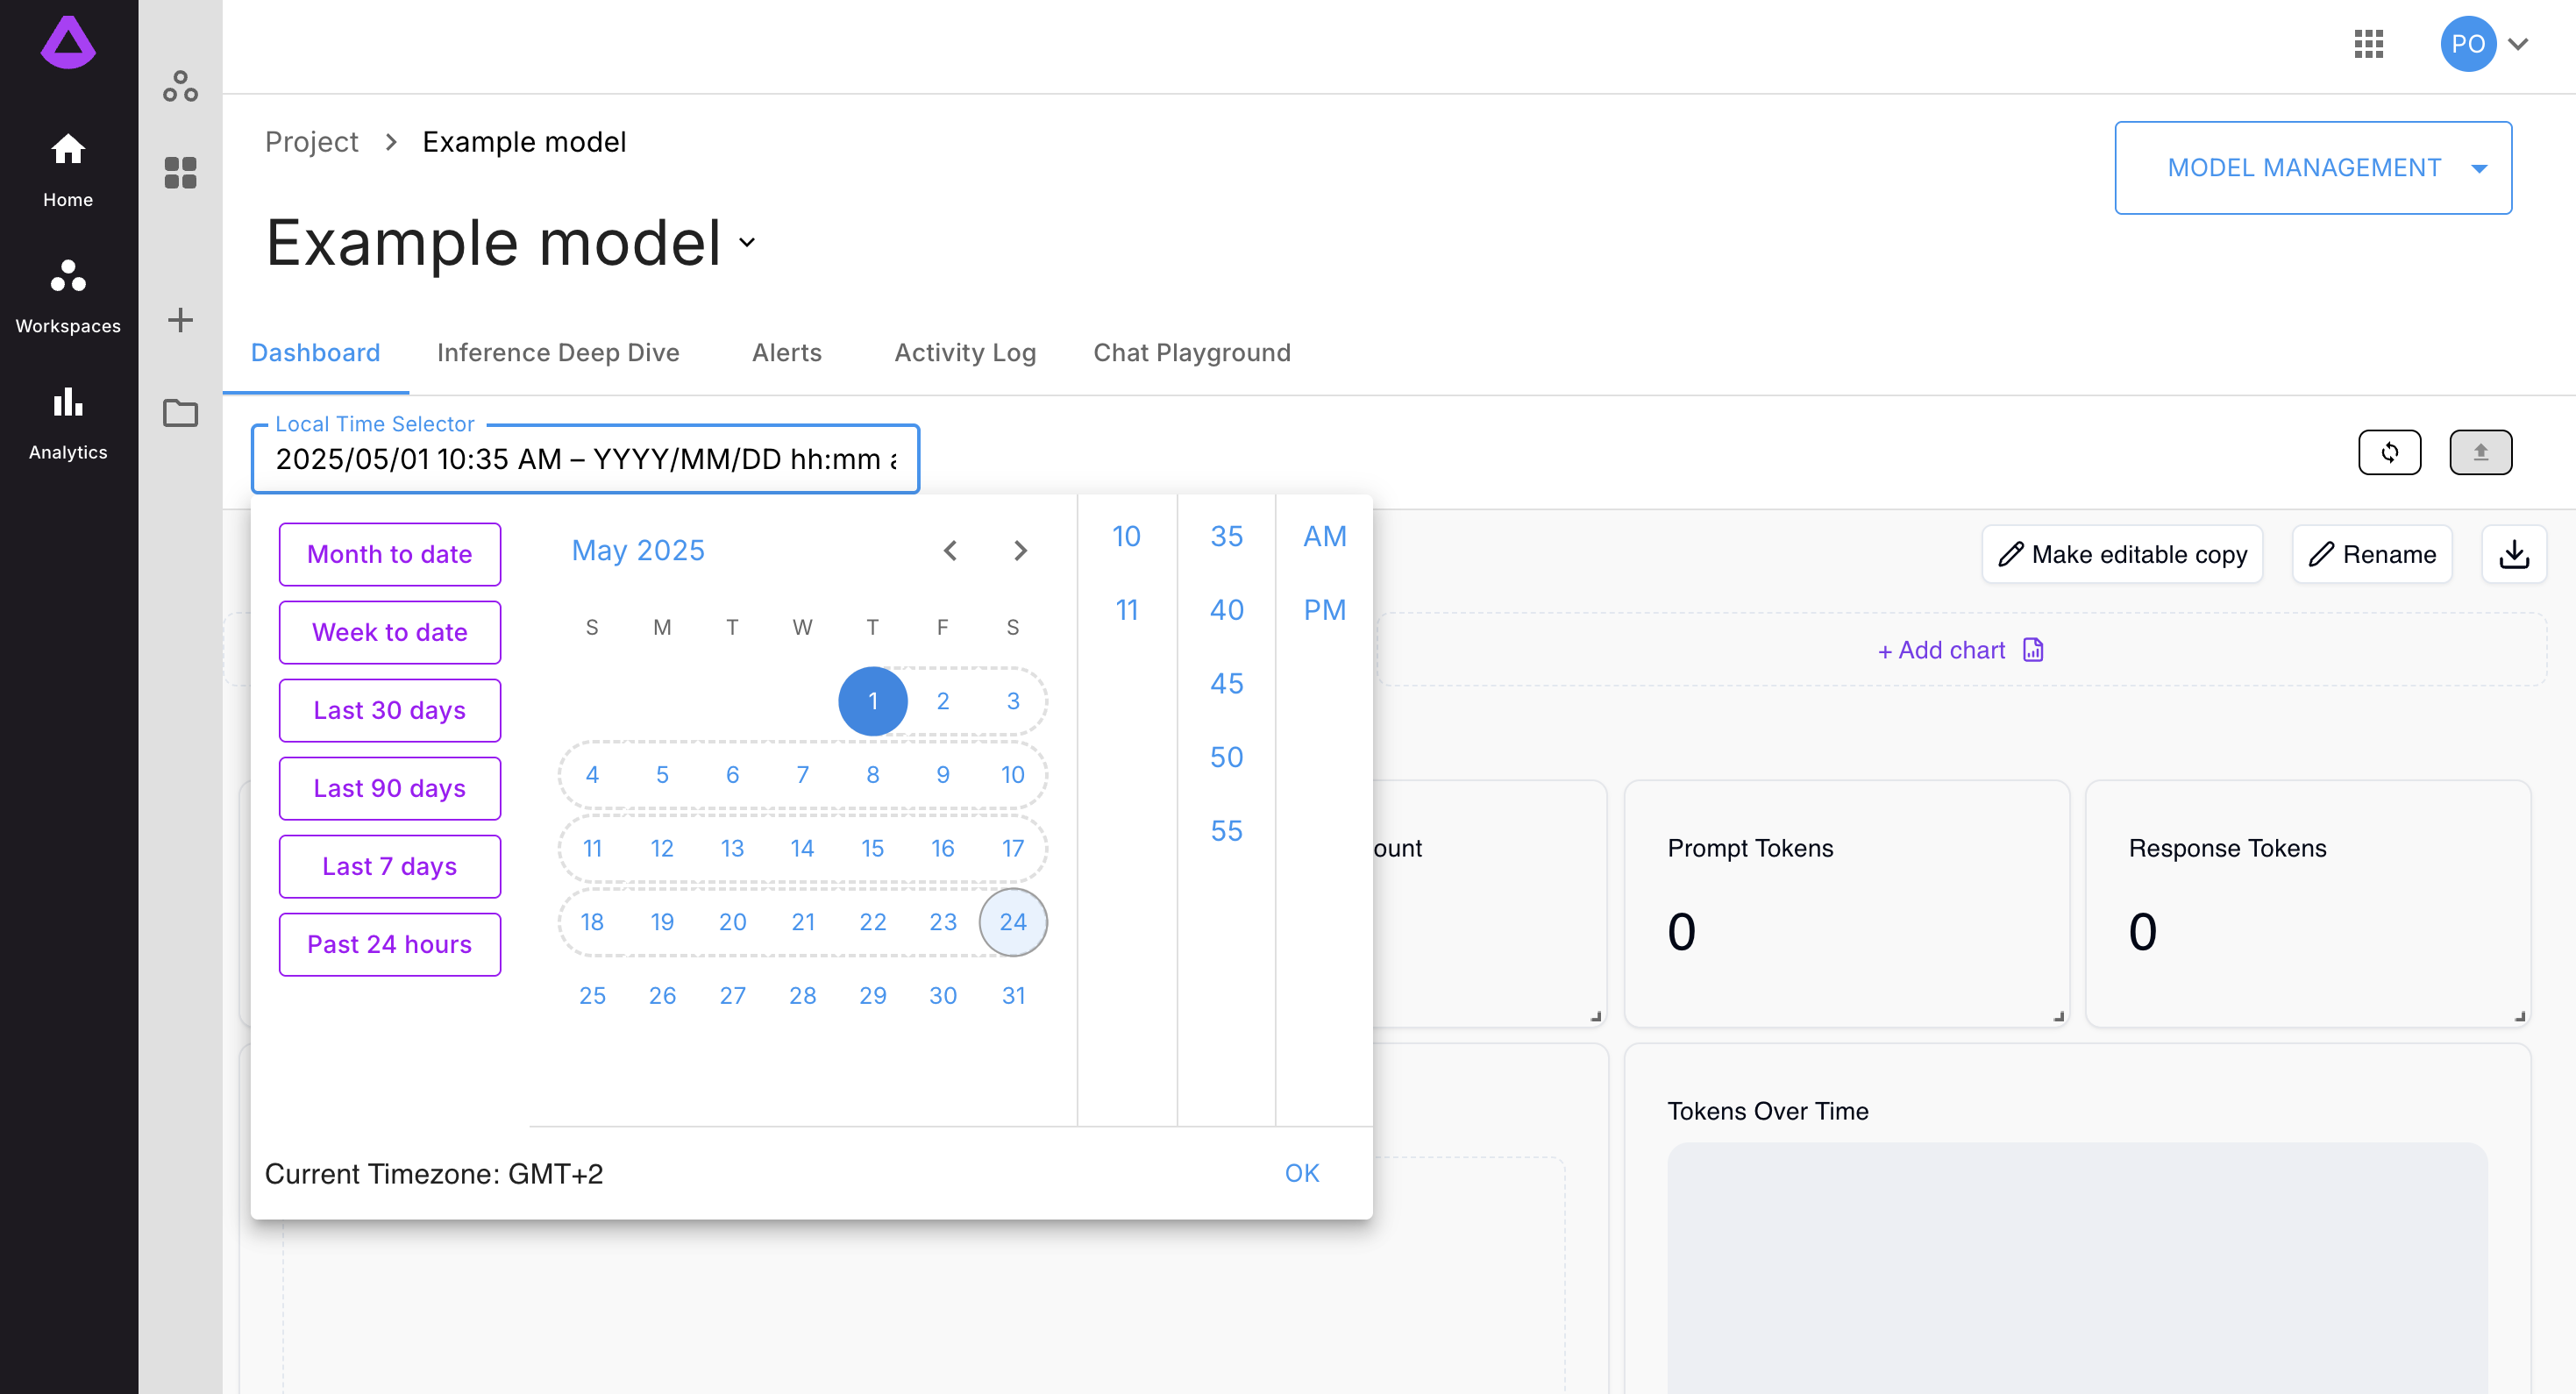Screen dimensions: 2576x1394
Task: Click the refresh dashboard icon button
Action: click(x=2389, y=452)
